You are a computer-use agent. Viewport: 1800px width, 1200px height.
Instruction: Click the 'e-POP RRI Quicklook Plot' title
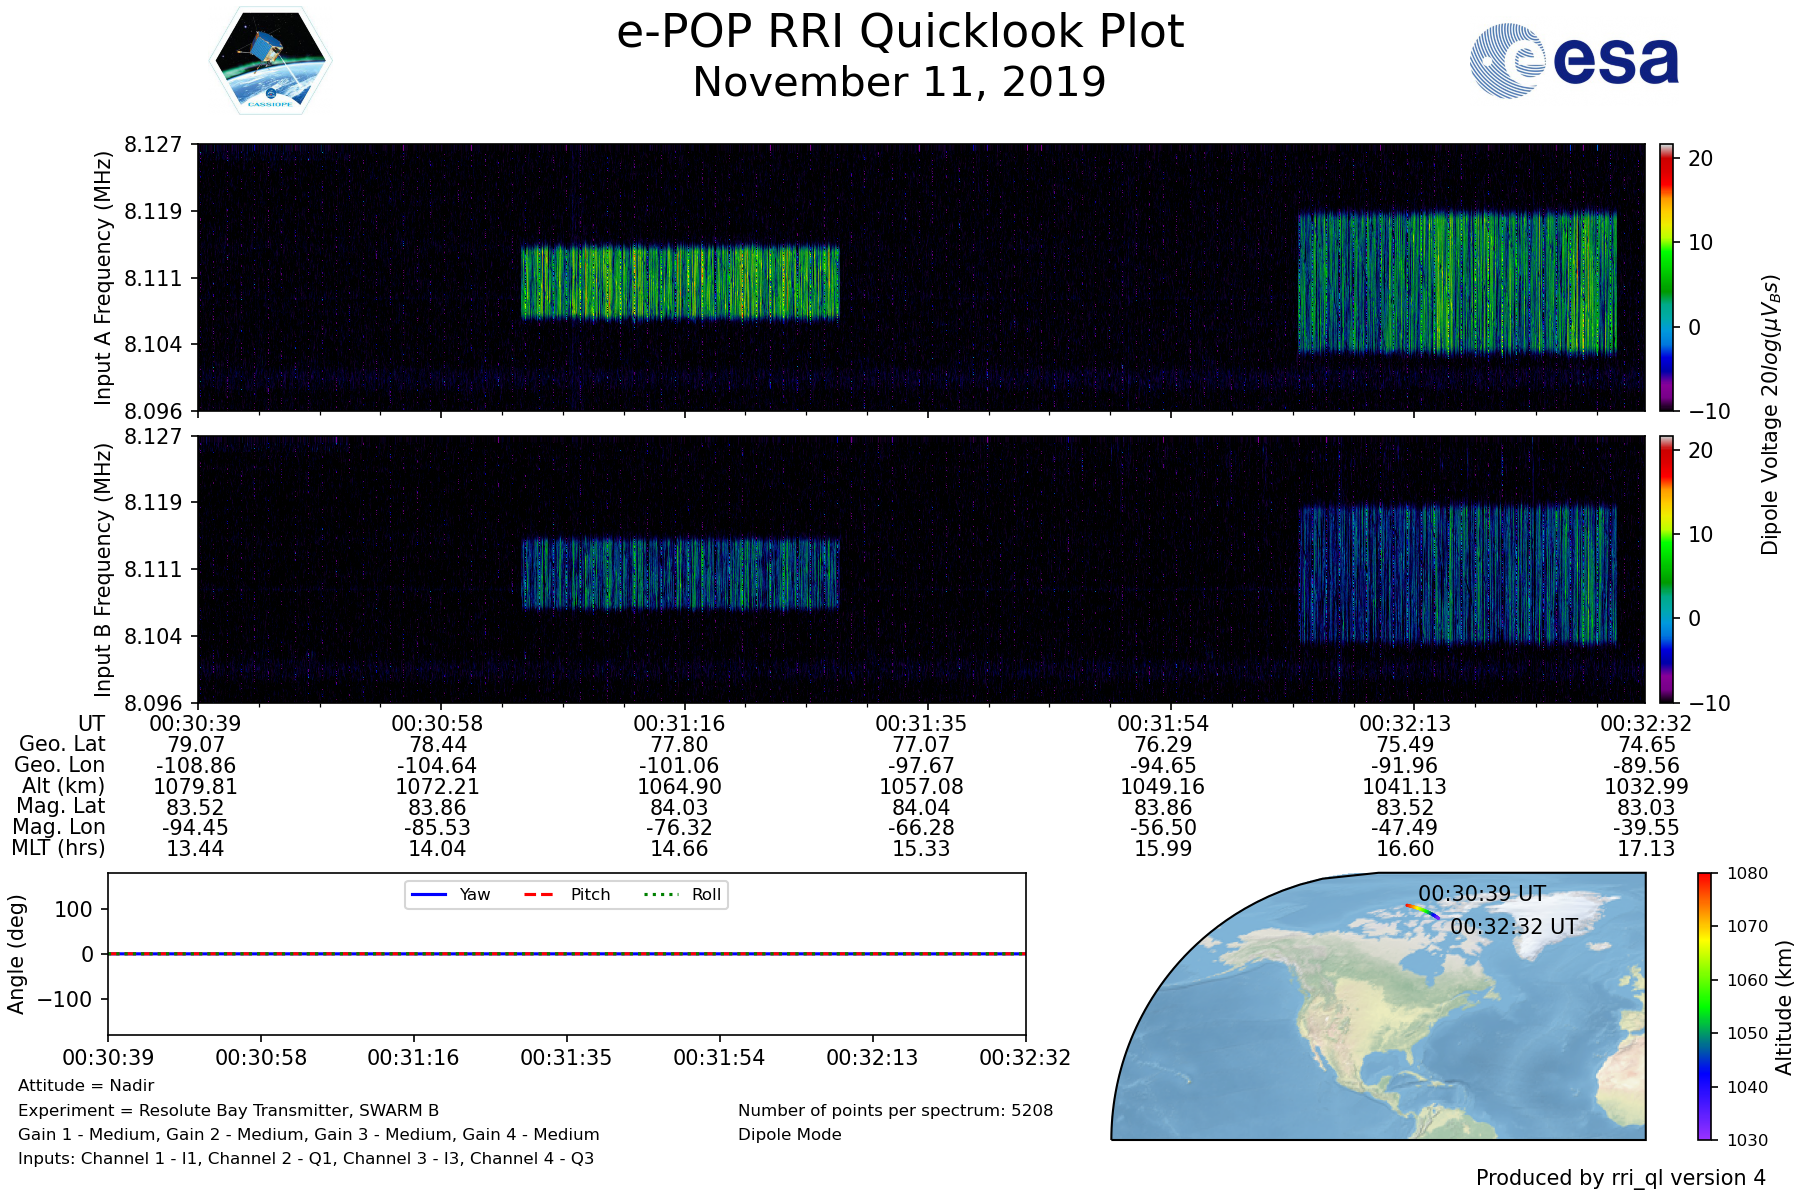(900, 32)
